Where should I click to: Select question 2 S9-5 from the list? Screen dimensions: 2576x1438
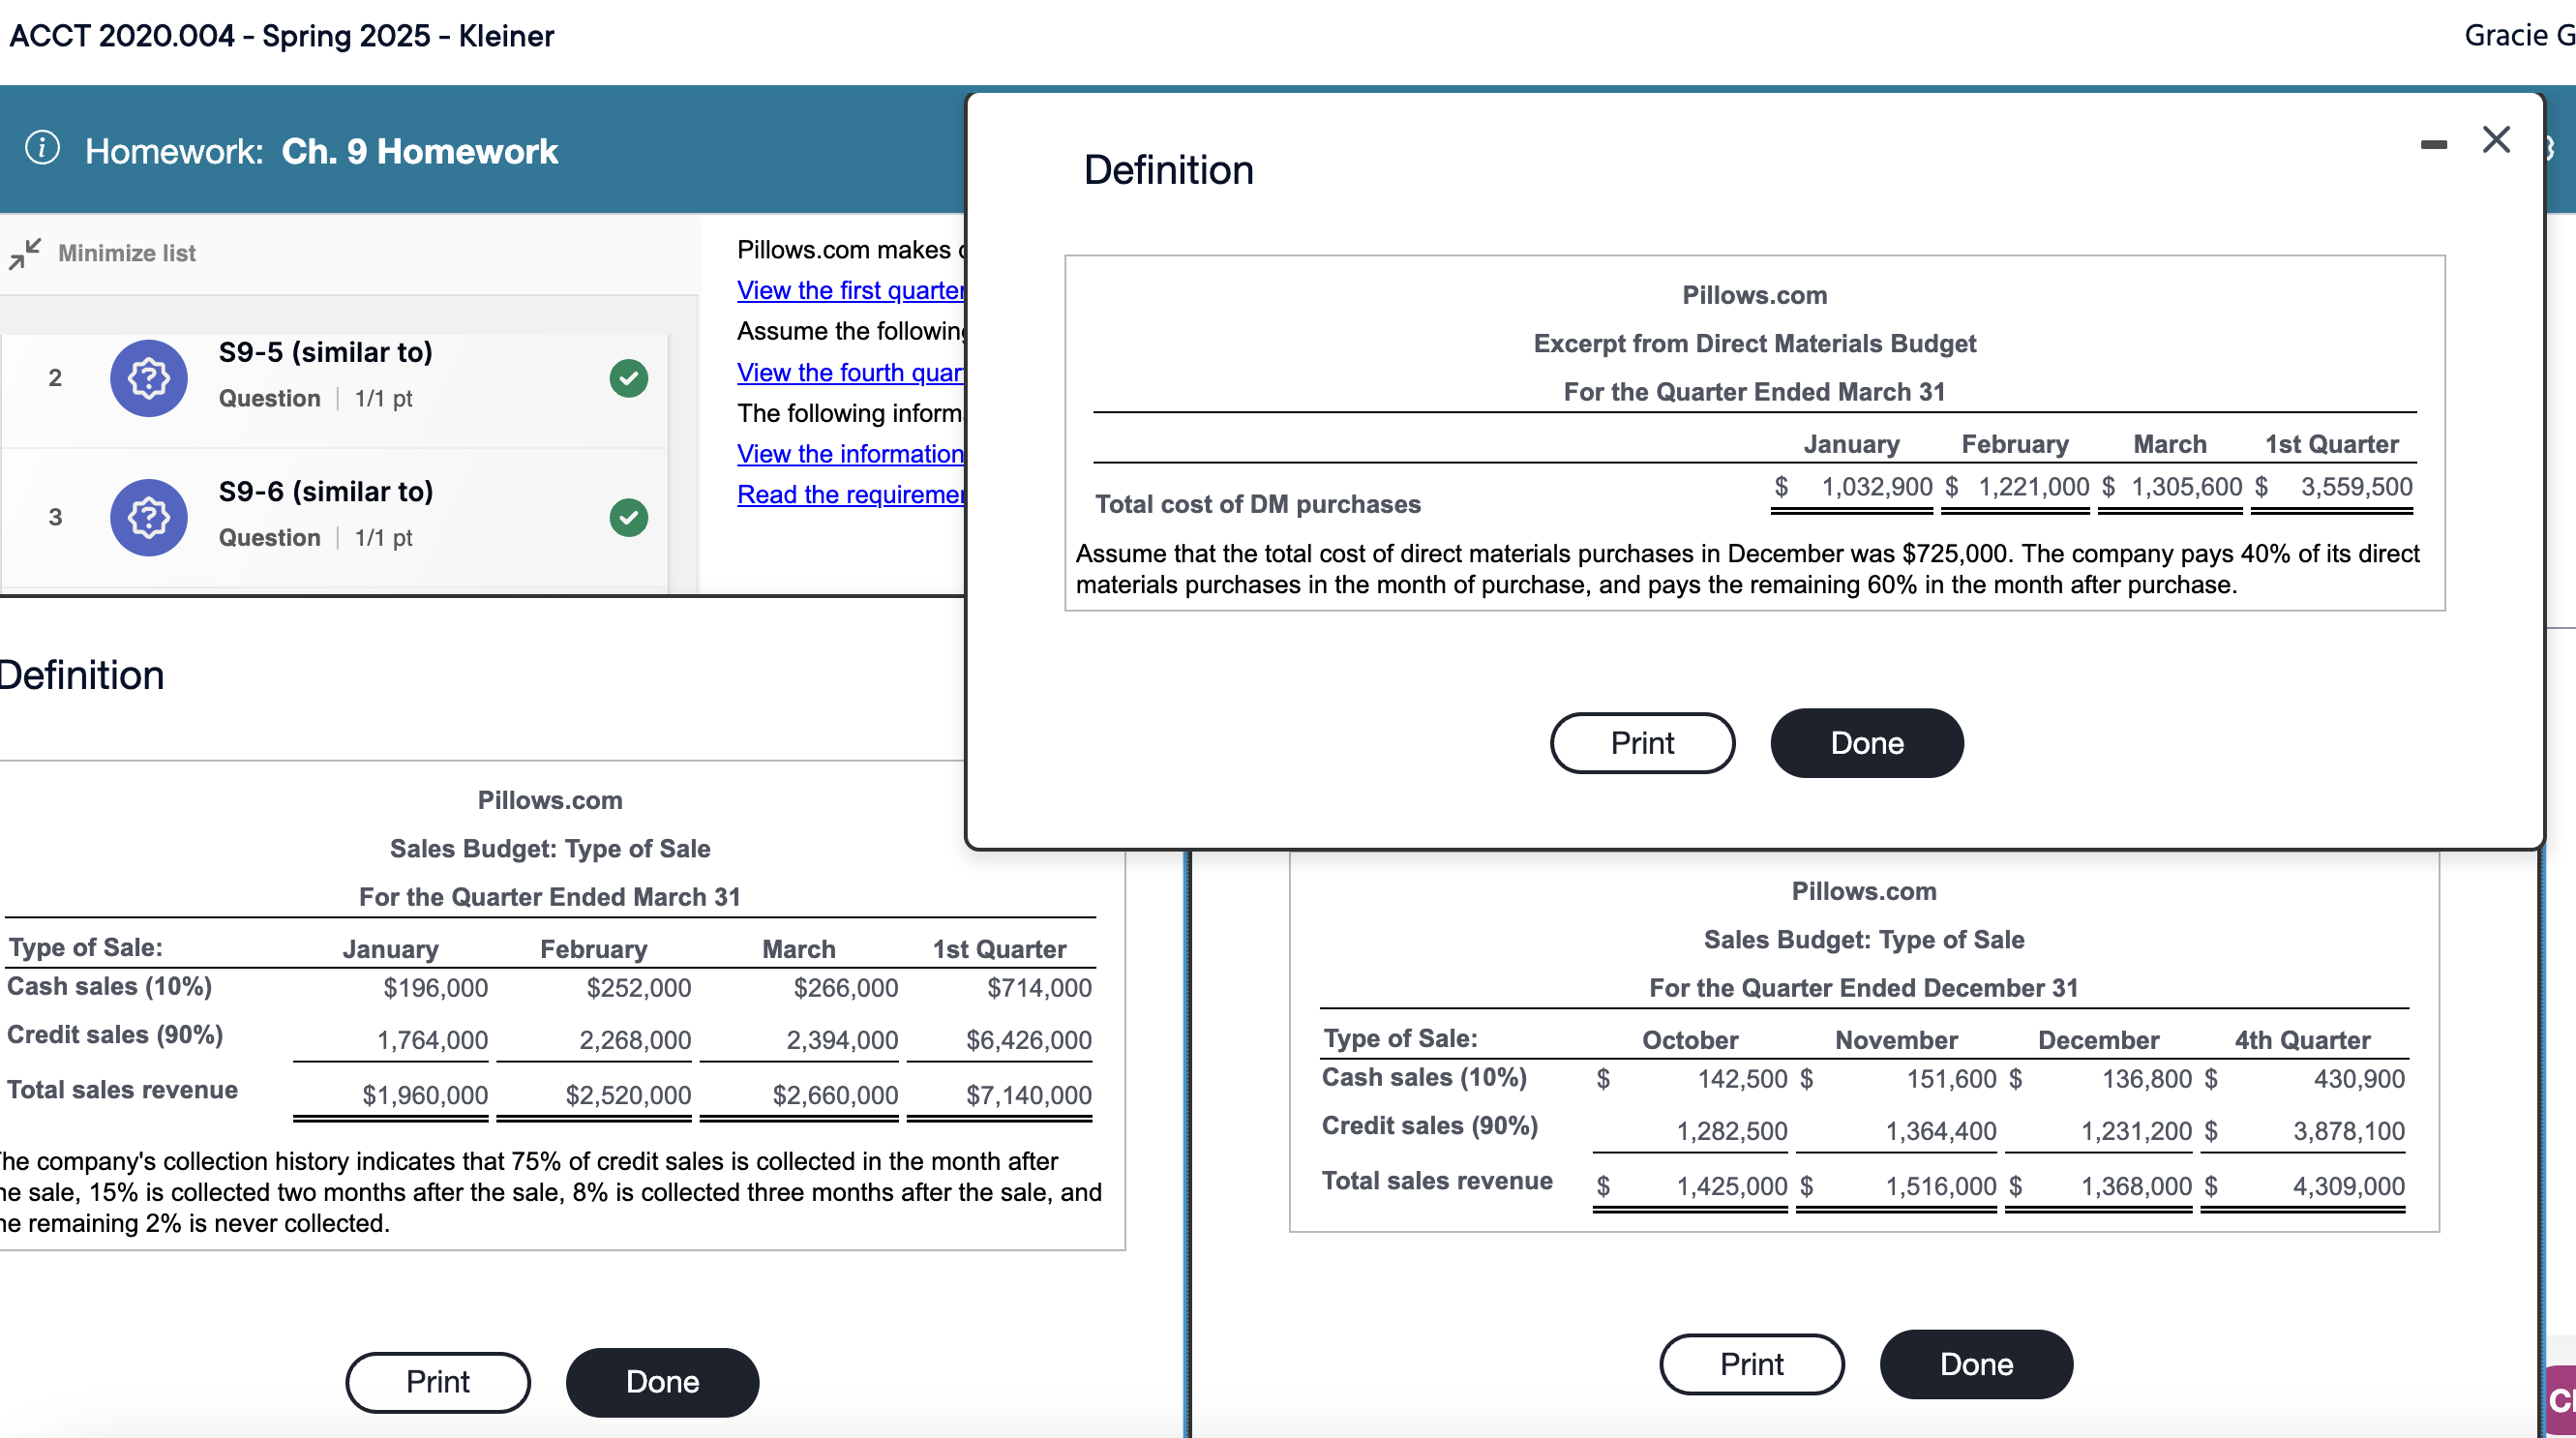point(325,352)
